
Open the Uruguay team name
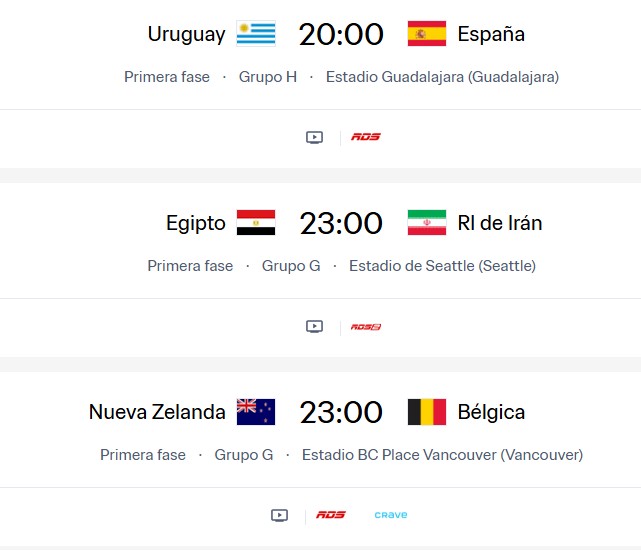pyautogui.click(x=187, y=34)
